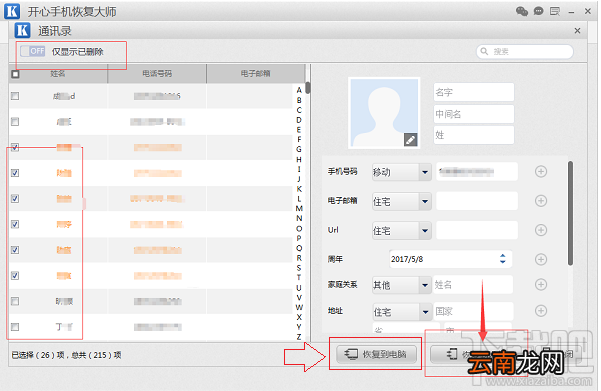Image resolution: width=601 pixels, height=391 pixels.
Task: Click the contact details panel scrollbar
Action: click(x=570, y=213)
